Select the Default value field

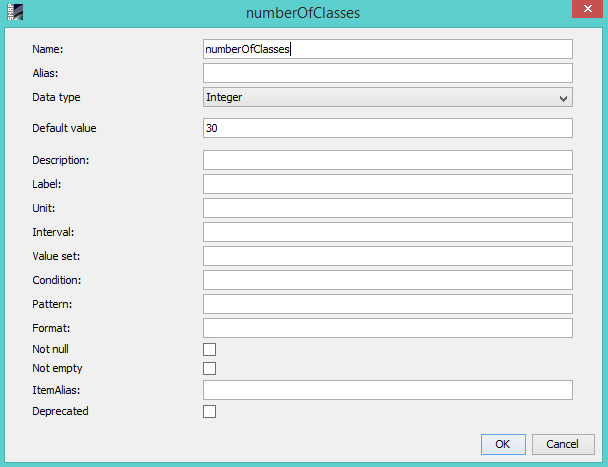tap(387, 128)
